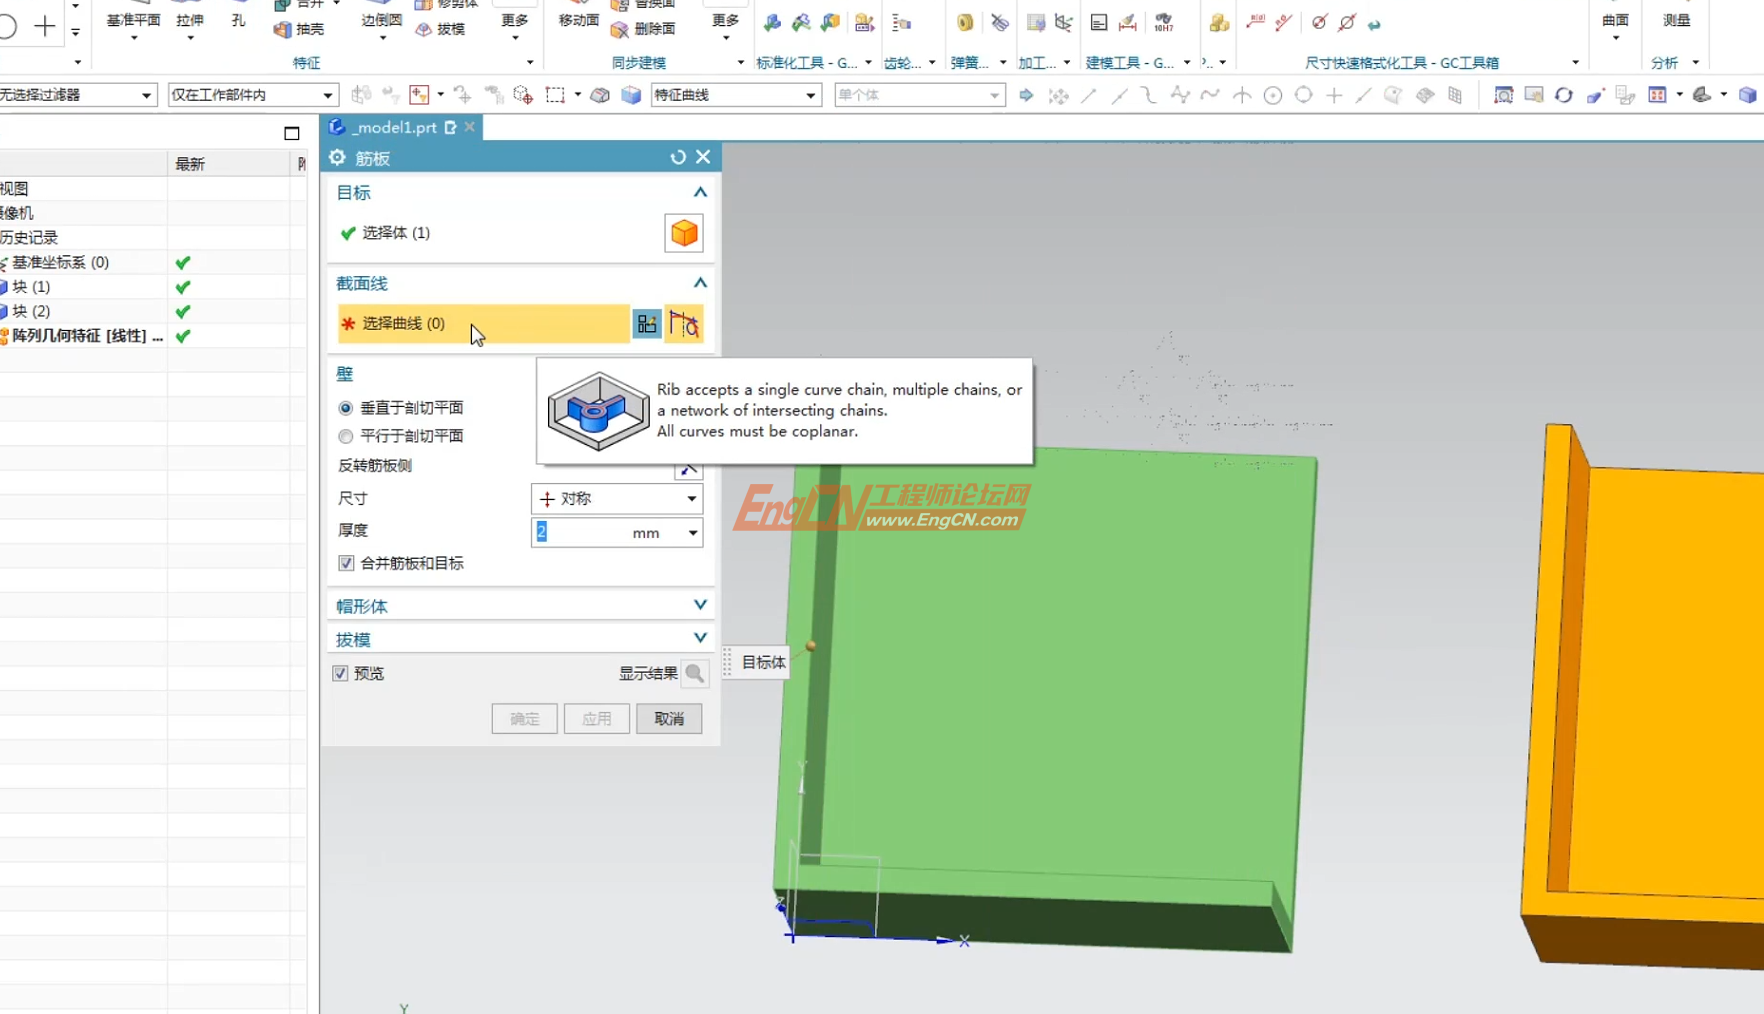
Task: Click the 取消 cancel button
Action: pyautogui.click(x=669, y=719)
